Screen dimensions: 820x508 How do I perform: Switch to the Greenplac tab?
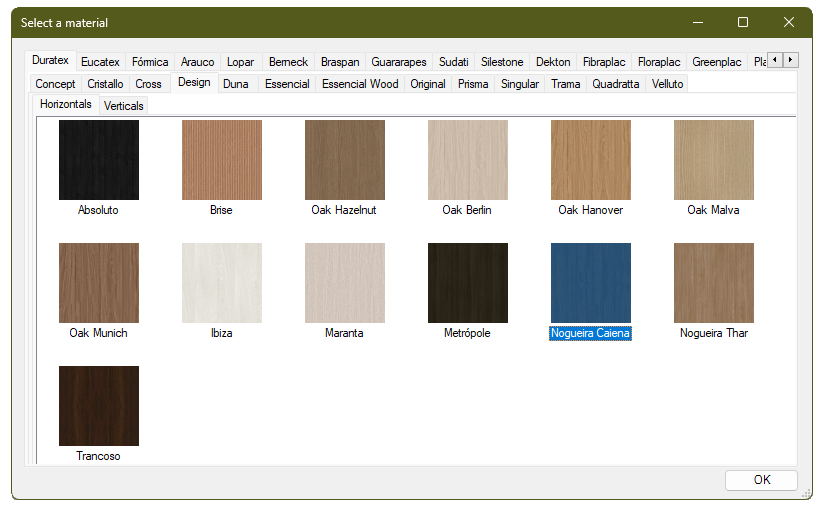click(x=717, y=62)
